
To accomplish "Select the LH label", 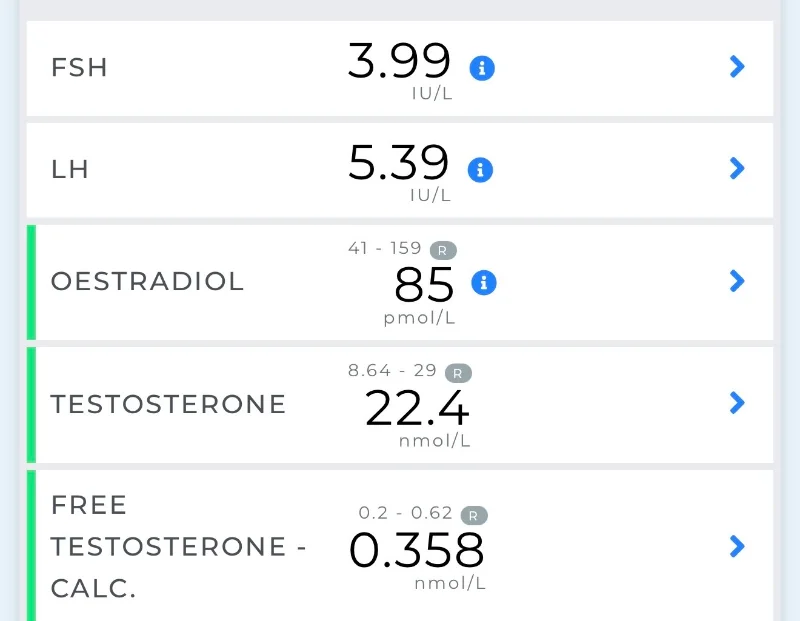I will tap(70, 169).
